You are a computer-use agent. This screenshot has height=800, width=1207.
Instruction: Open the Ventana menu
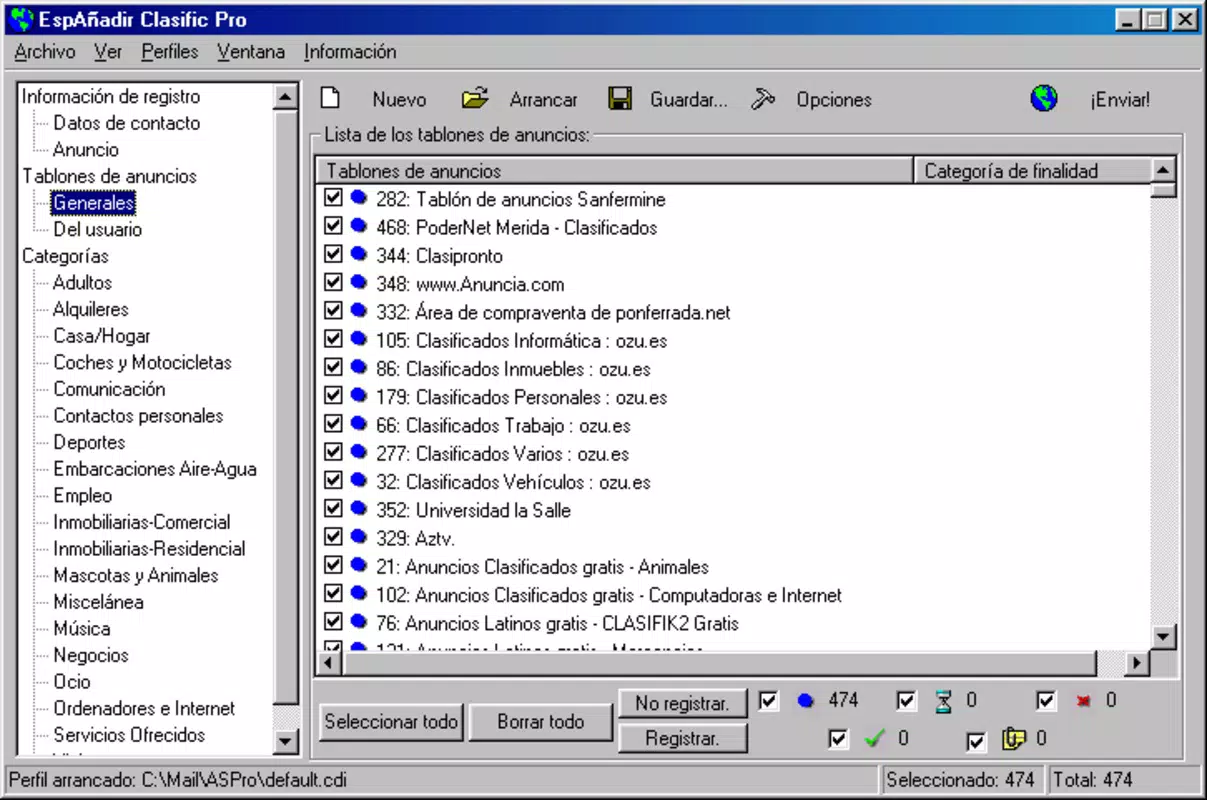(x=251, y=52)
